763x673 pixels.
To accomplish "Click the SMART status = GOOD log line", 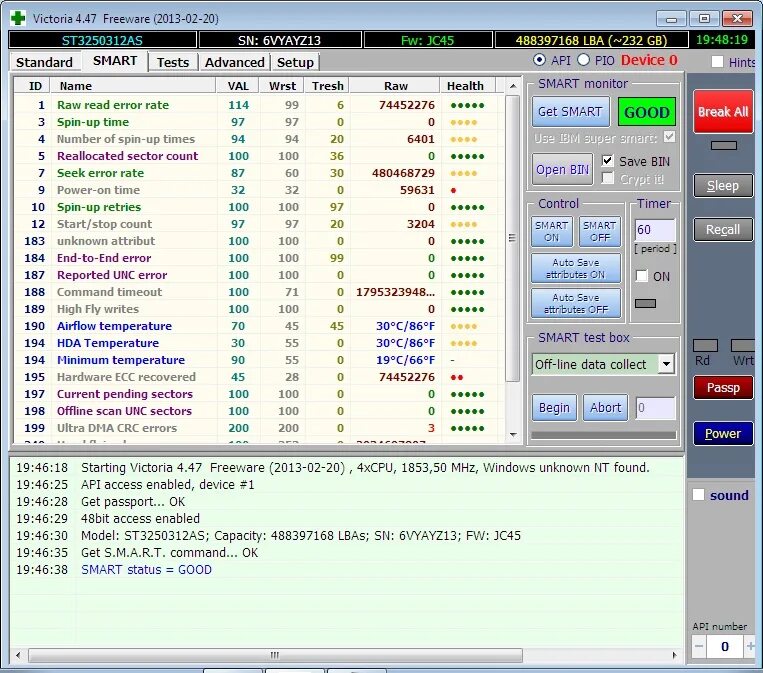I will point(146,569).
